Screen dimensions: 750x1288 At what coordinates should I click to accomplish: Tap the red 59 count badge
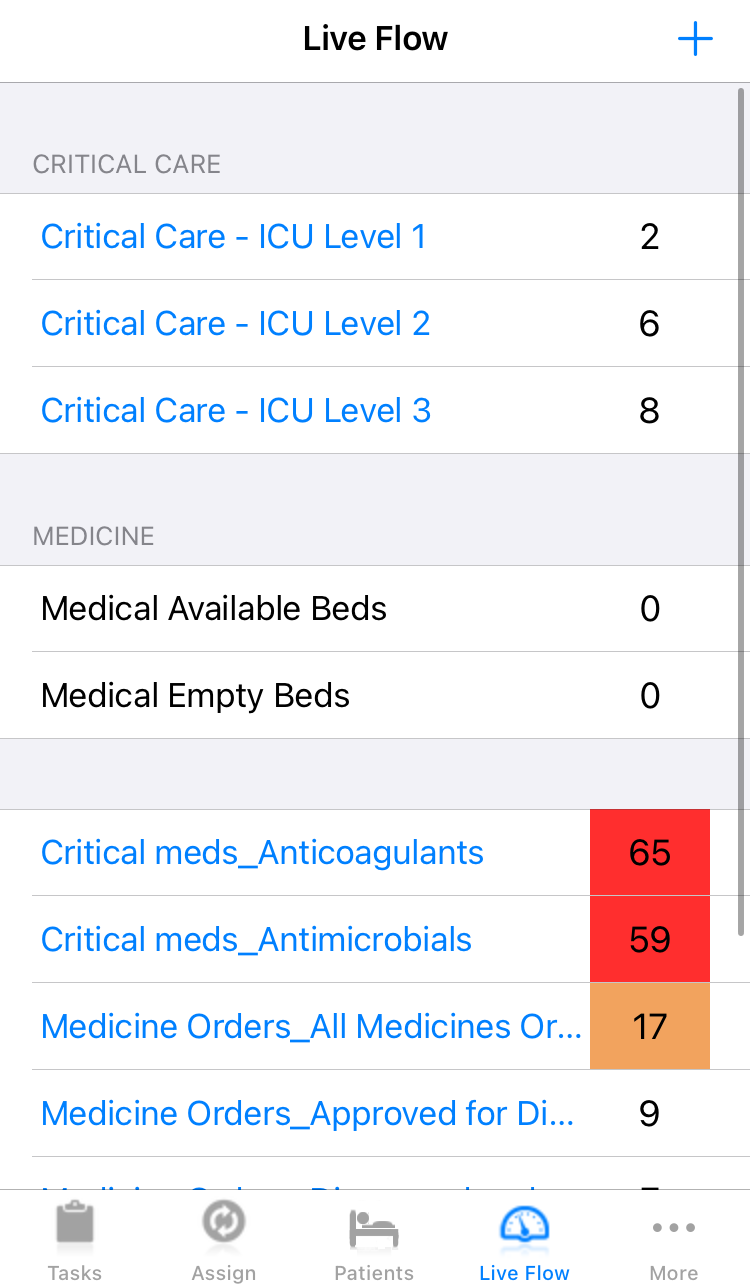(x=650, y=940)
